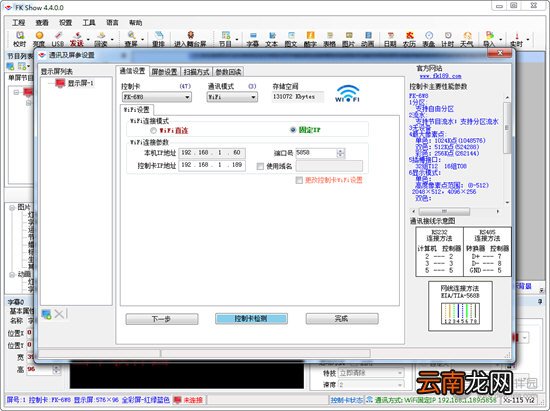Click the vertical scrollbar of card parameters
This screenshot has height=411, width=550.
[507, 150]
